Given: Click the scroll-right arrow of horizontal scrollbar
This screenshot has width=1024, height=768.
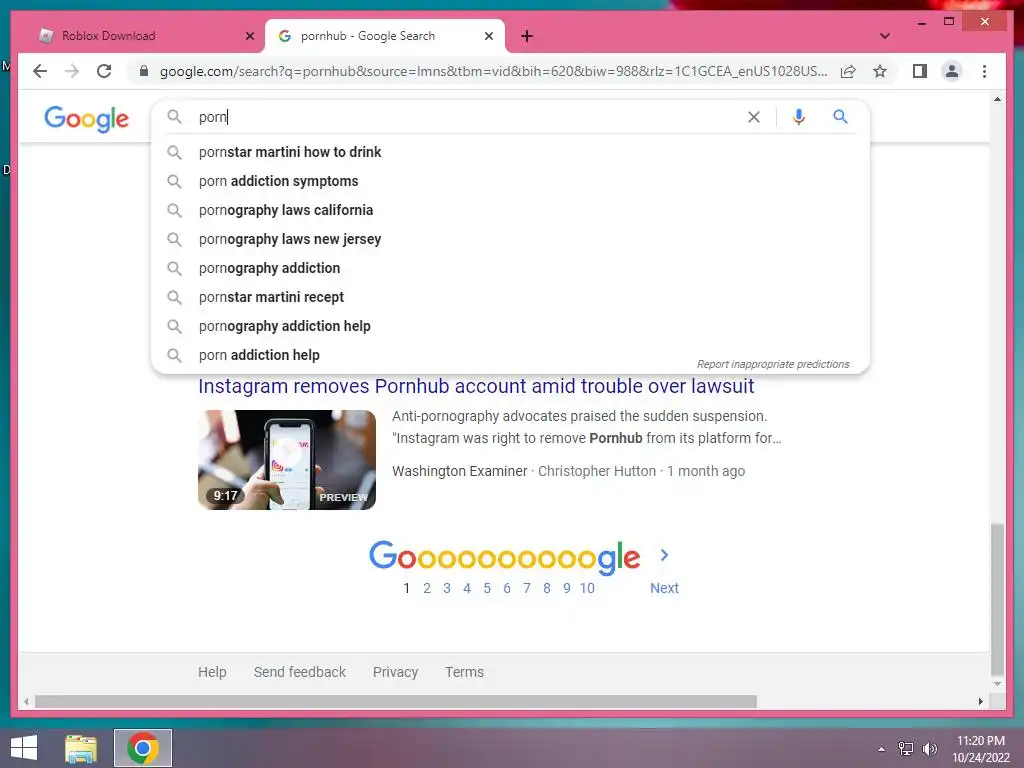Looking at the screenshot, I should click(x=980, y=701).
